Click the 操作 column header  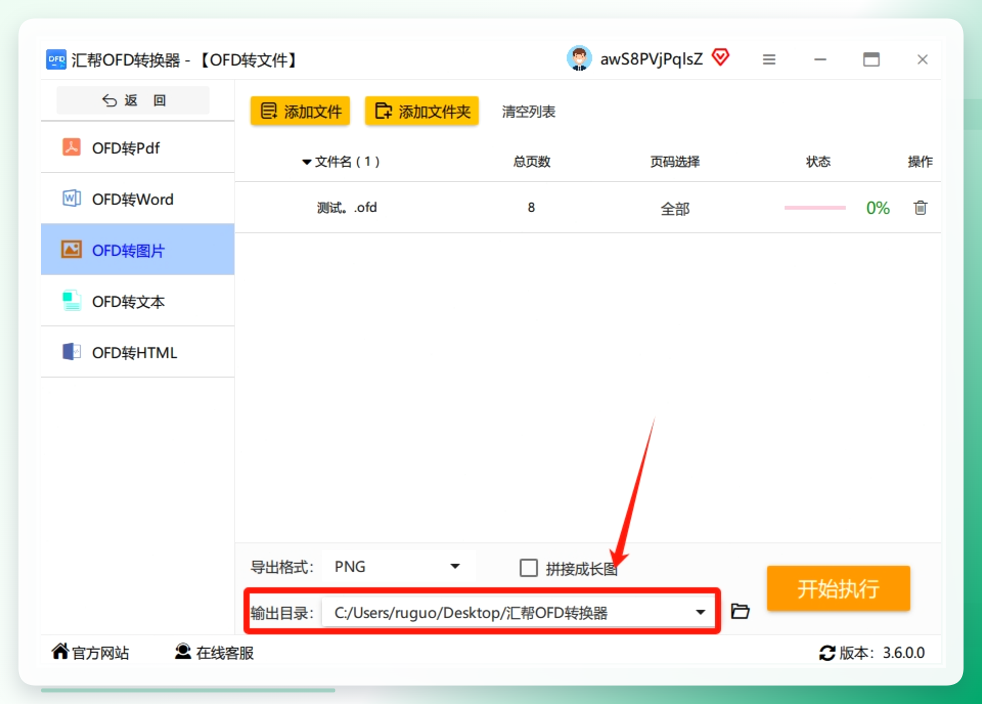coord(920,162)
